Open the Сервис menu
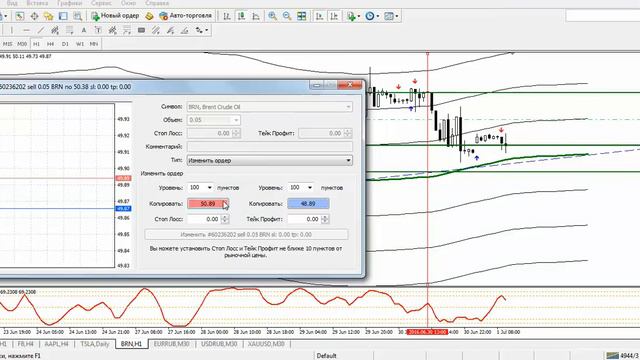The image size is (640, 360). pyautogui.click(x=101, y=3)
